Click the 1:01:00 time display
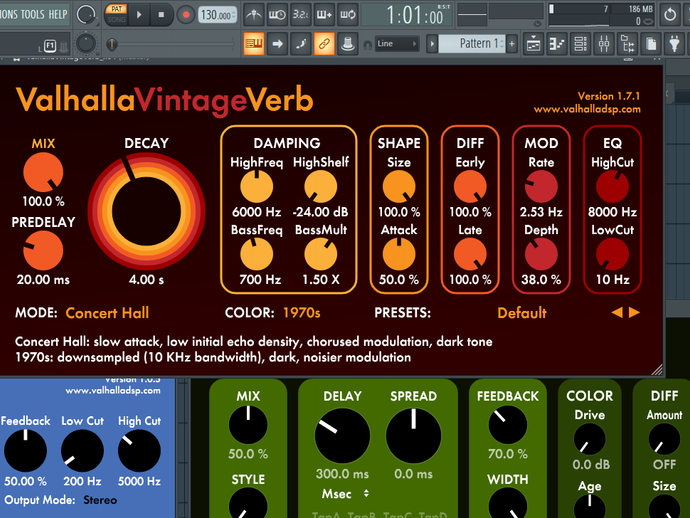The image size is (690, 518). [407, 15]
